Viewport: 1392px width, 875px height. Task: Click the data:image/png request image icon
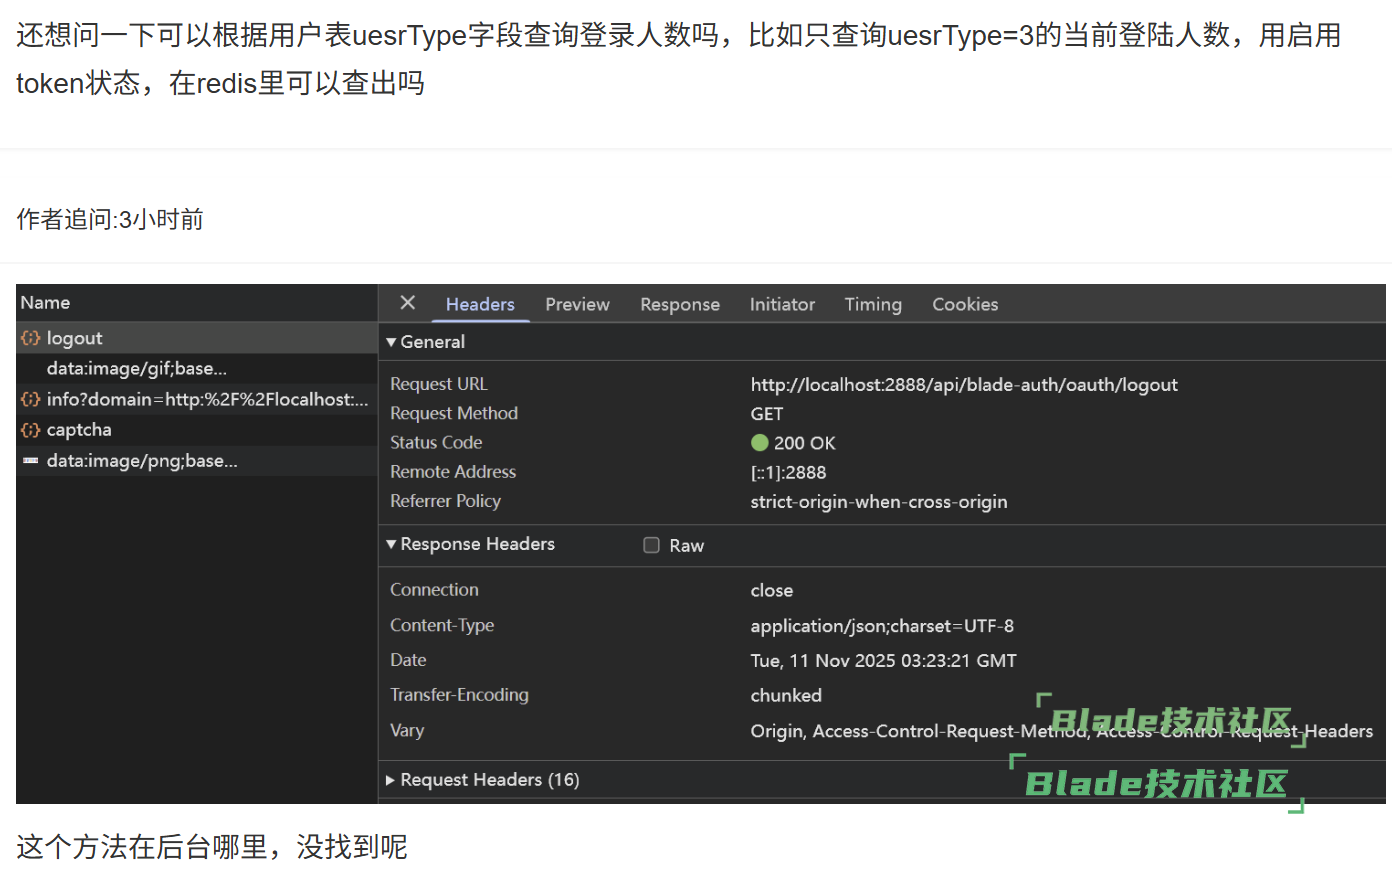point(31,461)
